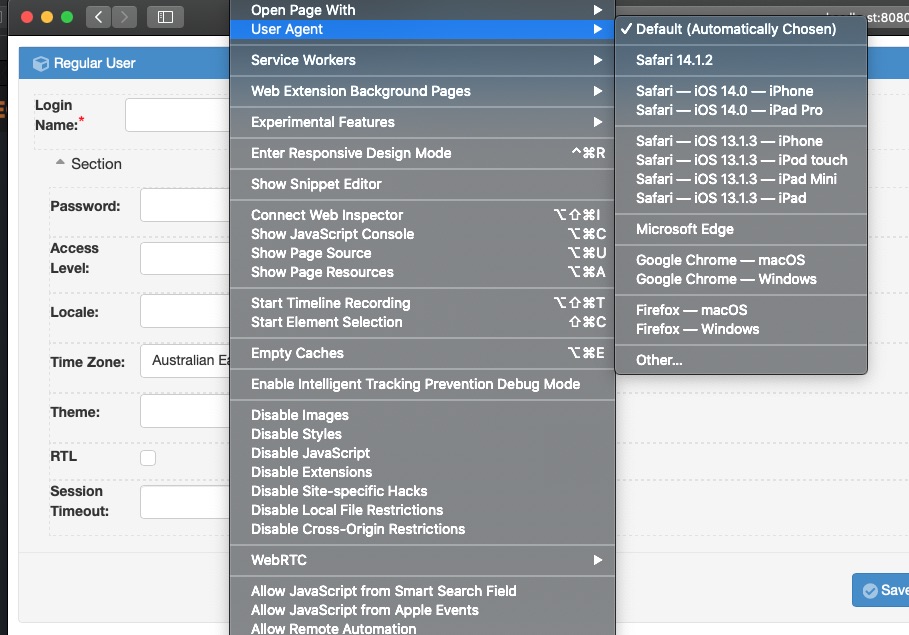Choose Start Element Selection
This screenshot has height=635, width=909.
(422, 322)
